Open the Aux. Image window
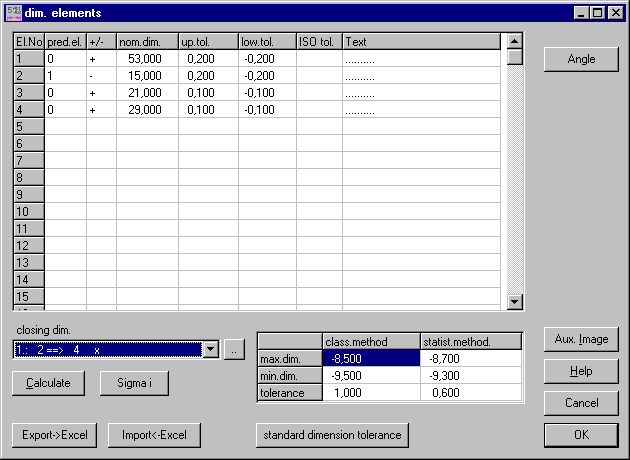The width and height of the screenshot is (630, 460). coord(581,339)
